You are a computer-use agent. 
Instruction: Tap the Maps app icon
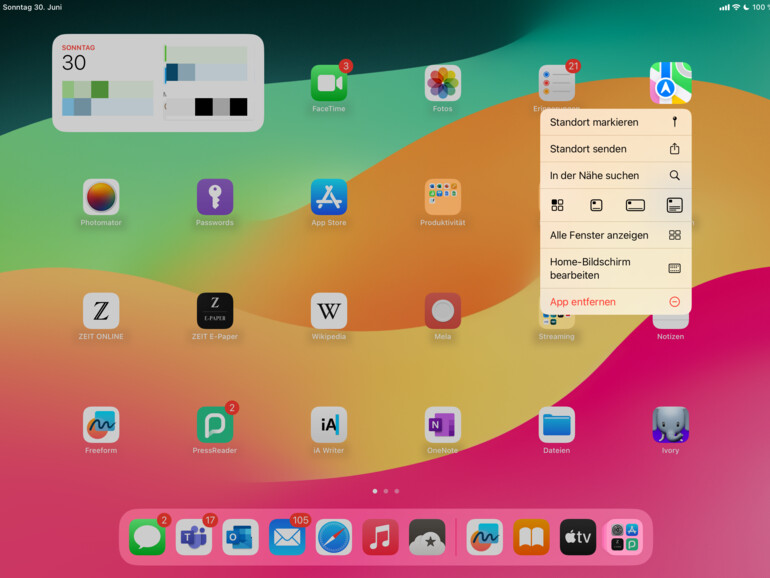pos(670,83)
